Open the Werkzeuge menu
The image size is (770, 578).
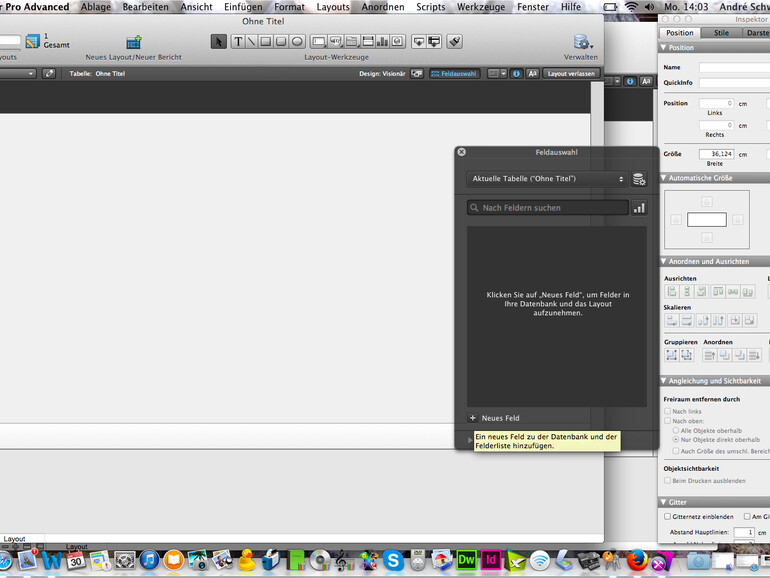coord(481,7)
